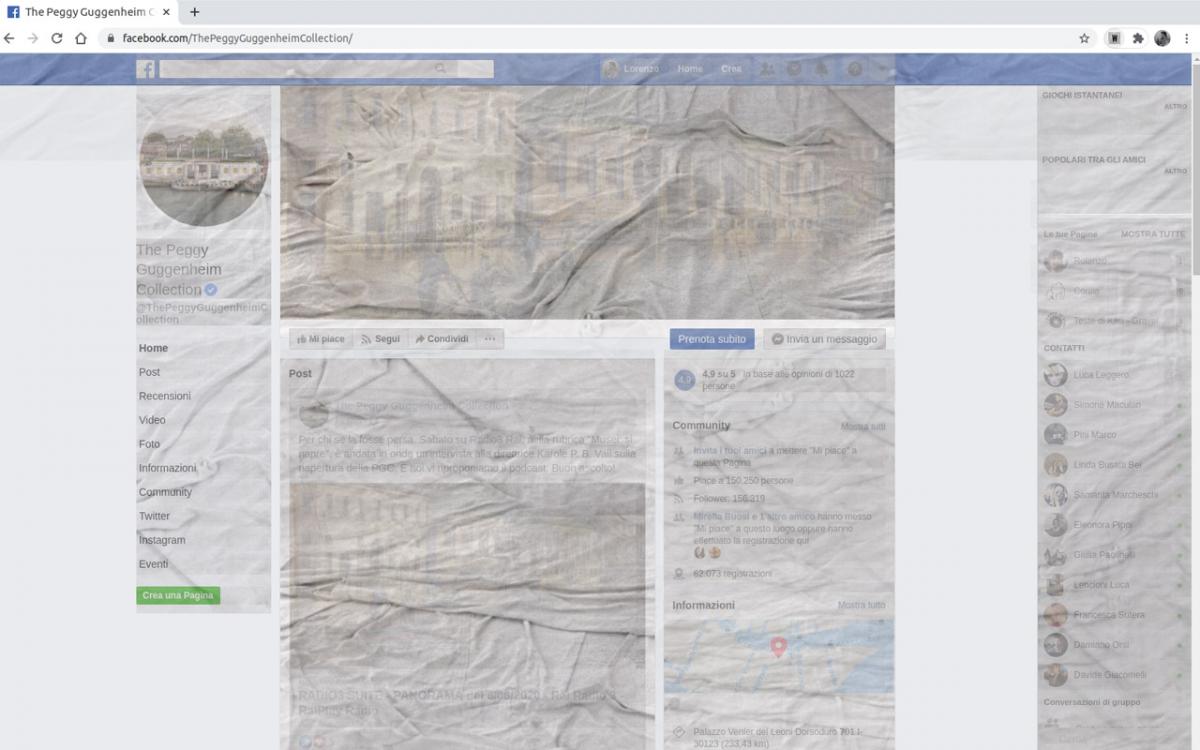
Task: Bookmark this page with the star icon
Action: pyautogui.click(x=1084, y=38)
